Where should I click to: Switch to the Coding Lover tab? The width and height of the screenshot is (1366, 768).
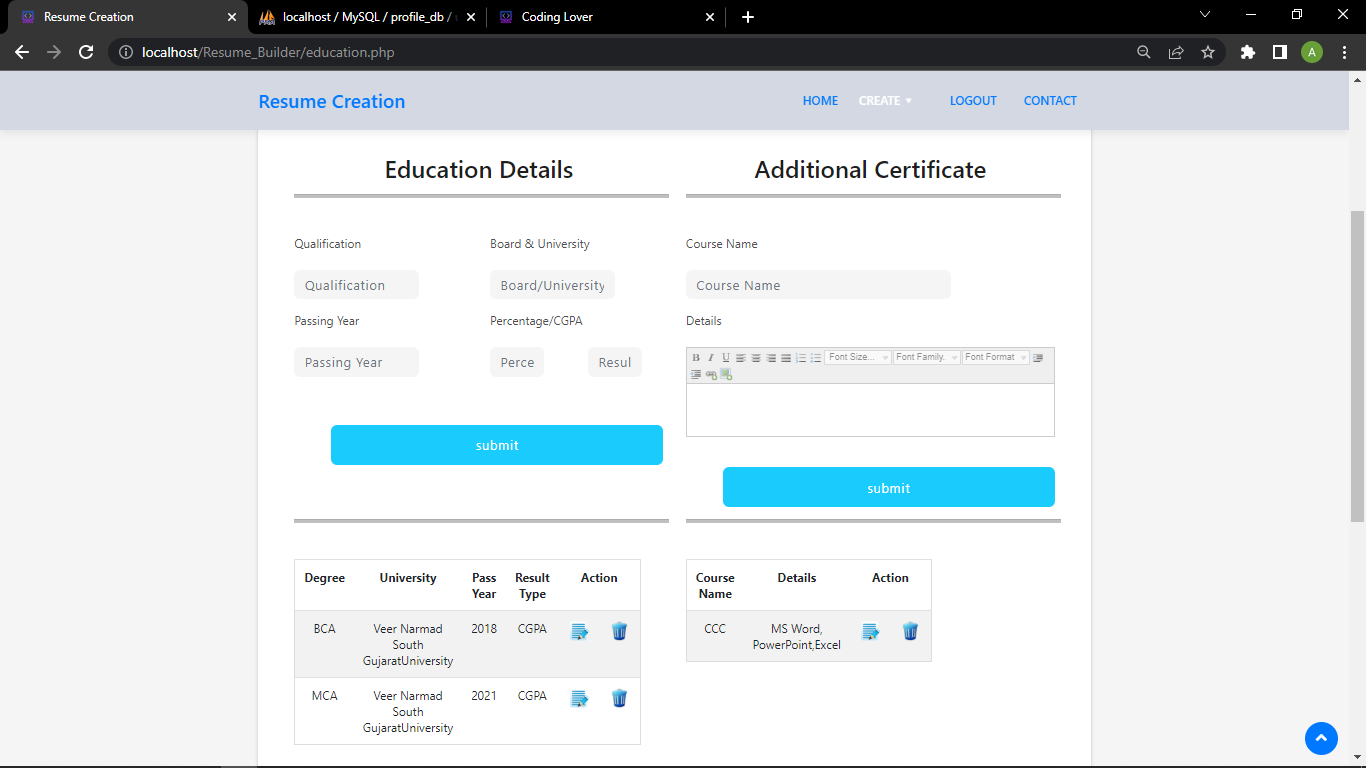[x=606, y=17]
